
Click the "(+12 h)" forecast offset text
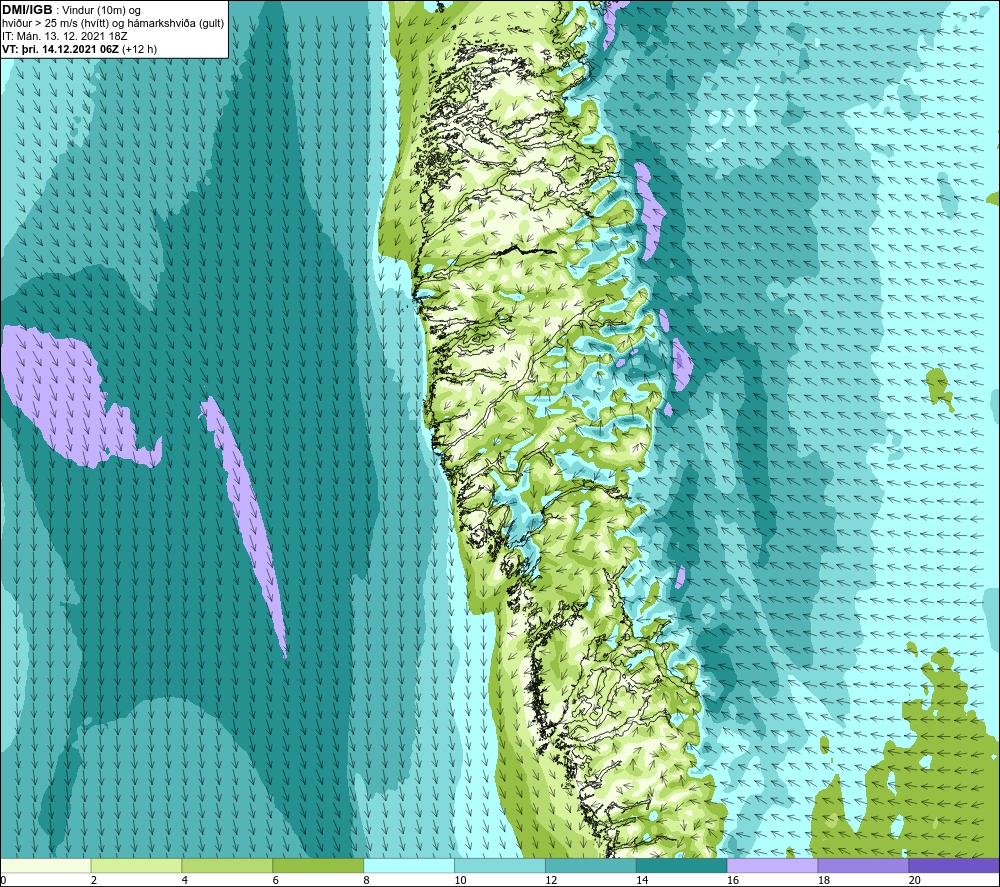[x=140, y=48]
